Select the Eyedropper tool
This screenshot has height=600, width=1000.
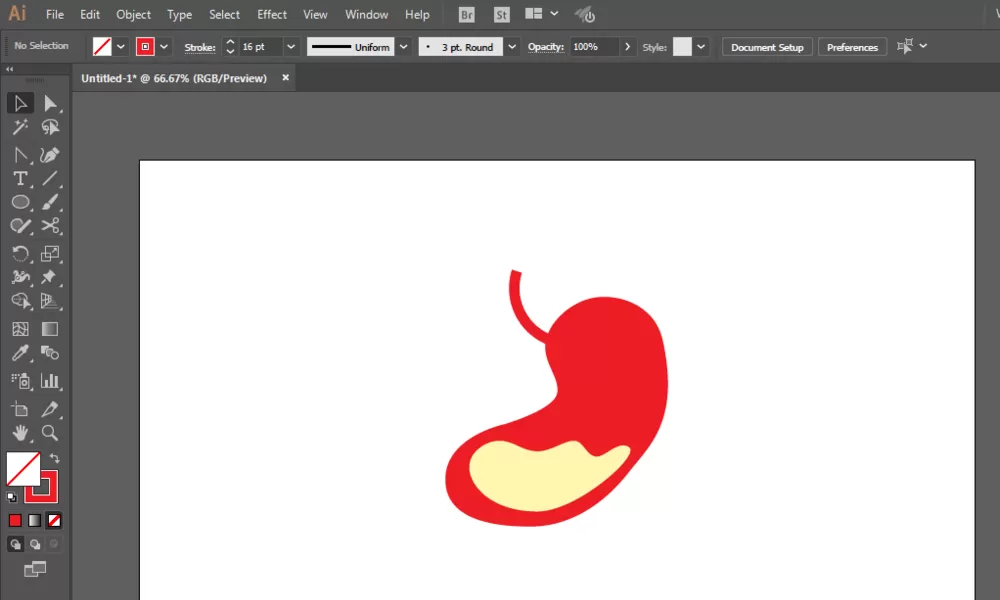pos(20,353)
